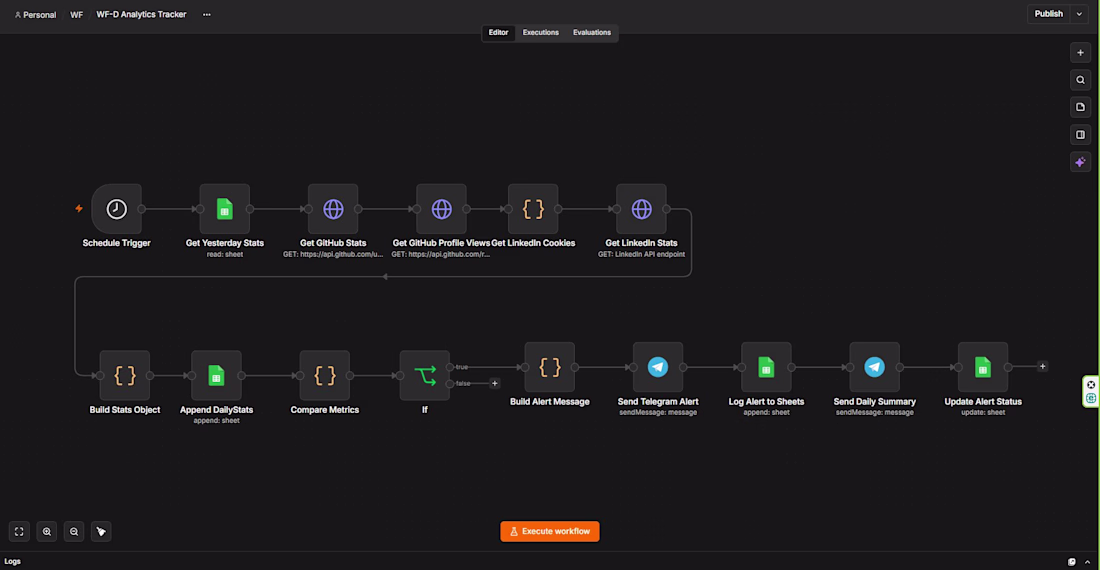This screenshot has height=570, width=1100.
Task: Open the canvas search icon
Action: pos(1080,80)
